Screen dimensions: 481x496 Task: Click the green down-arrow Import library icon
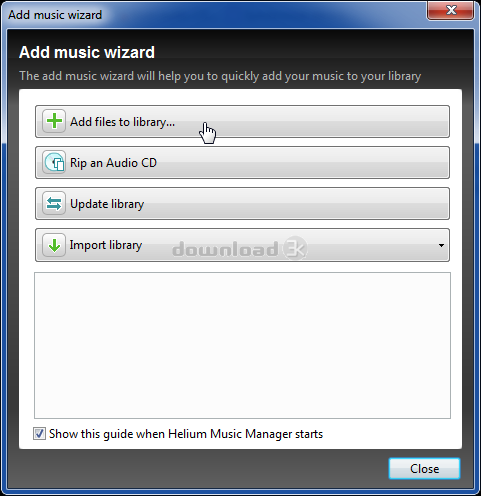click(54, 245)
